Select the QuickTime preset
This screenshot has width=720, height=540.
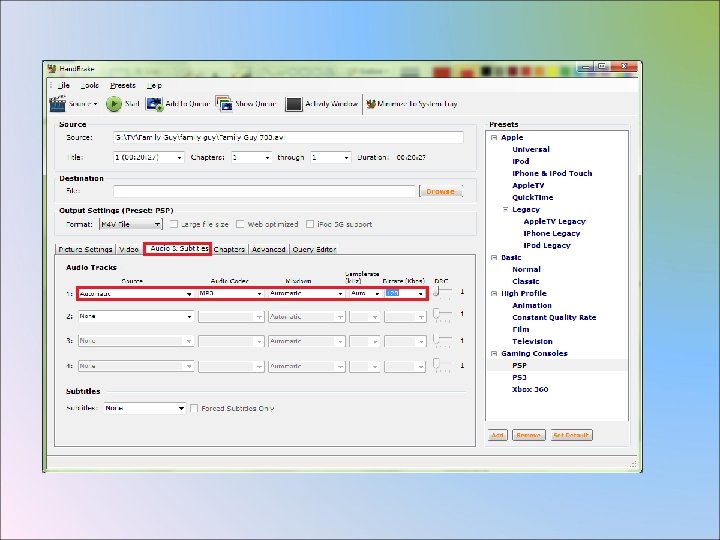point(533,197)
